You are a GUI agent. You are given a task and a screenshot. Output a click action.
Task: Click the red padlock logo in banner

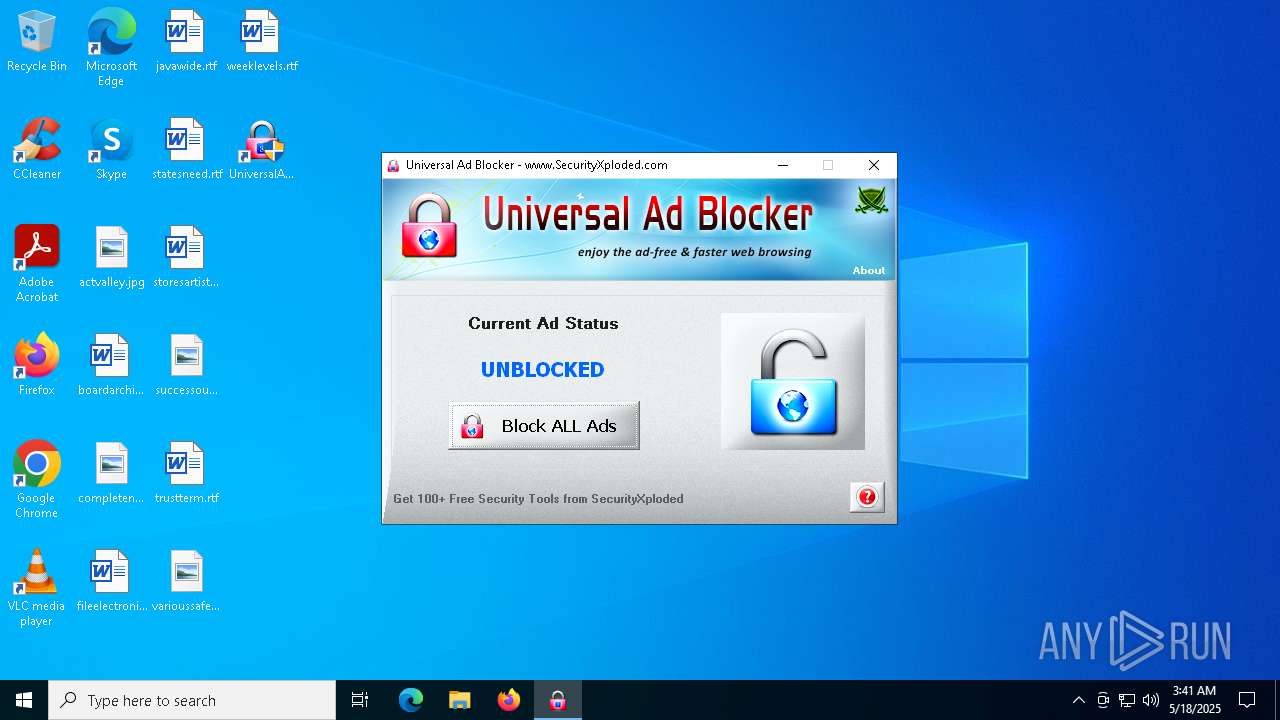429,226
